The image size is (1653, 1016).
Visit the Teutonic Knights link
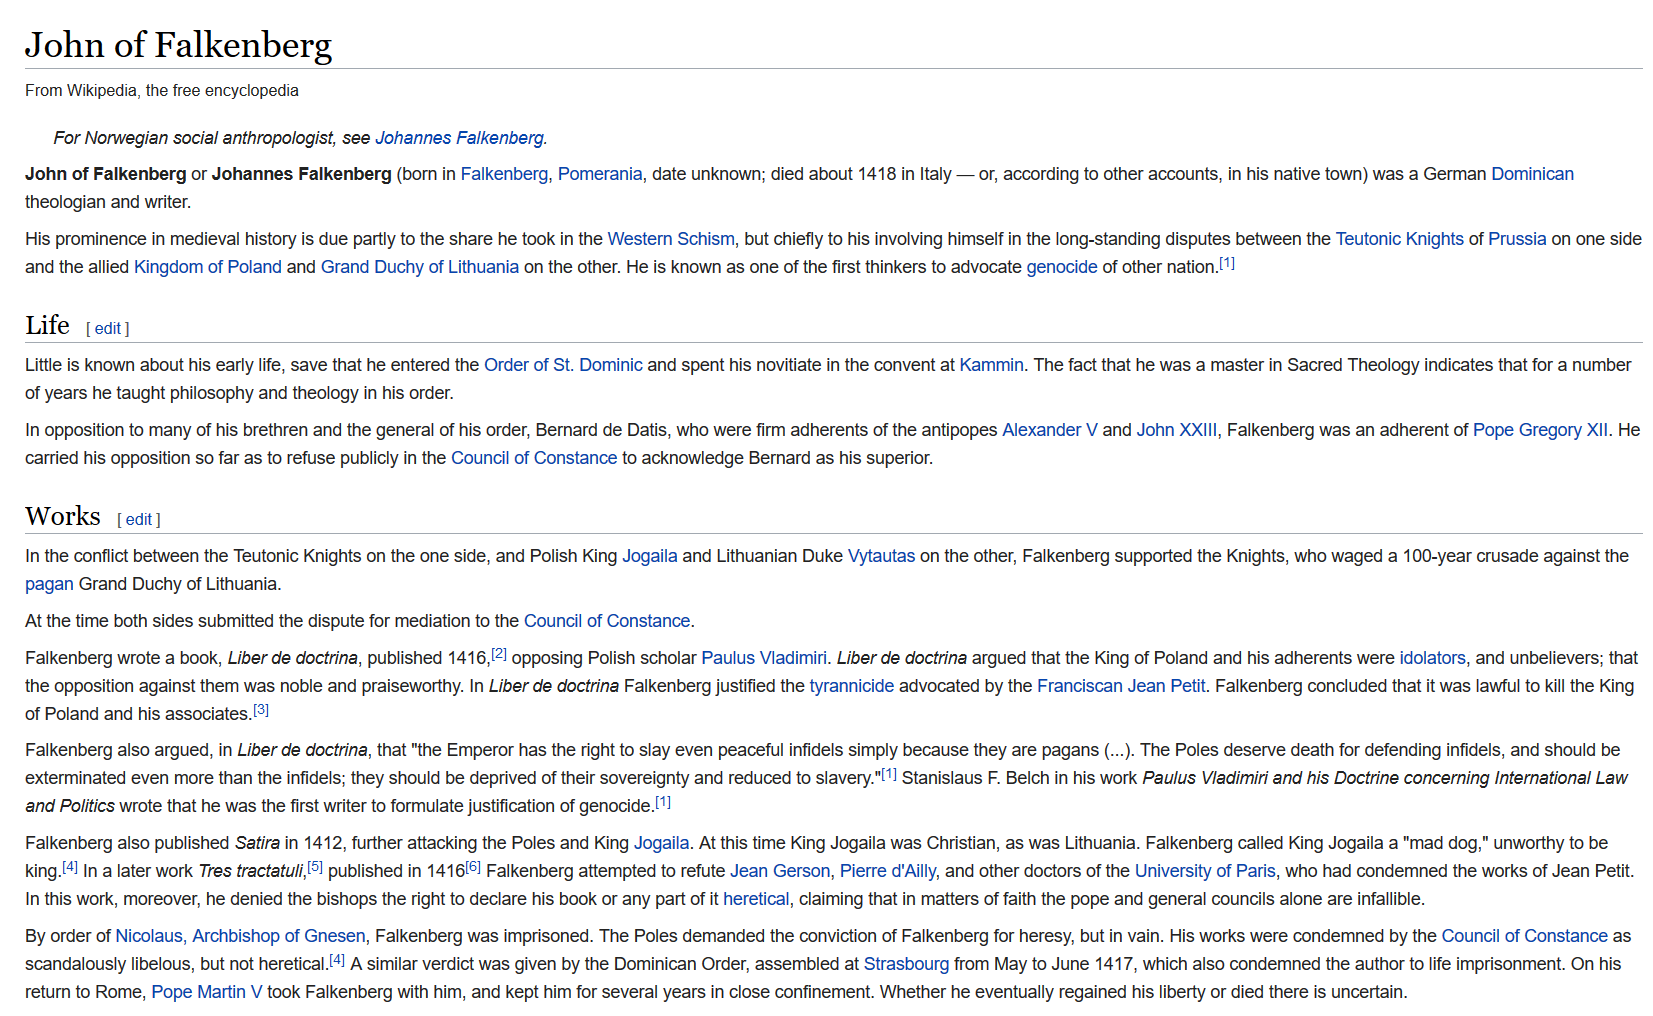1399,239
